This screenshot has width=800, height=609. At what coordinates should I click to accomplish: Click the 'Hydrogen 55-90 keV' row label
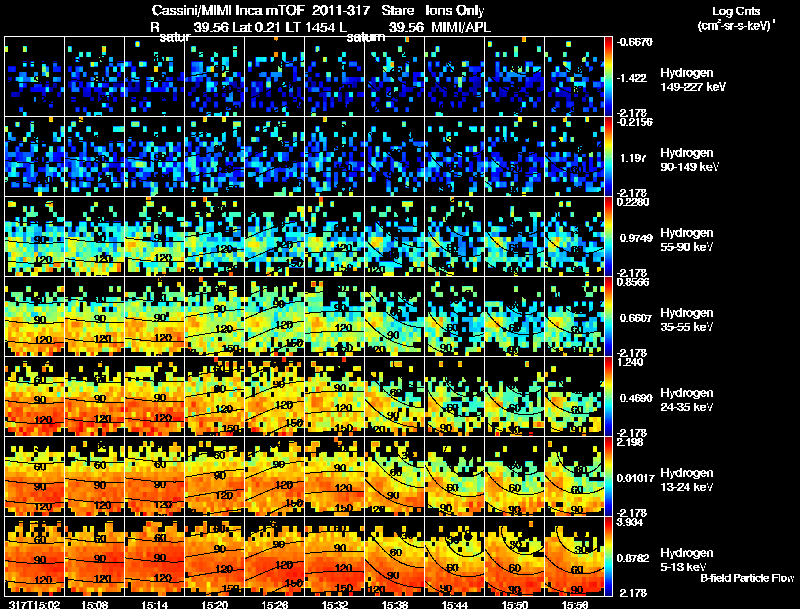pos(687,240)
